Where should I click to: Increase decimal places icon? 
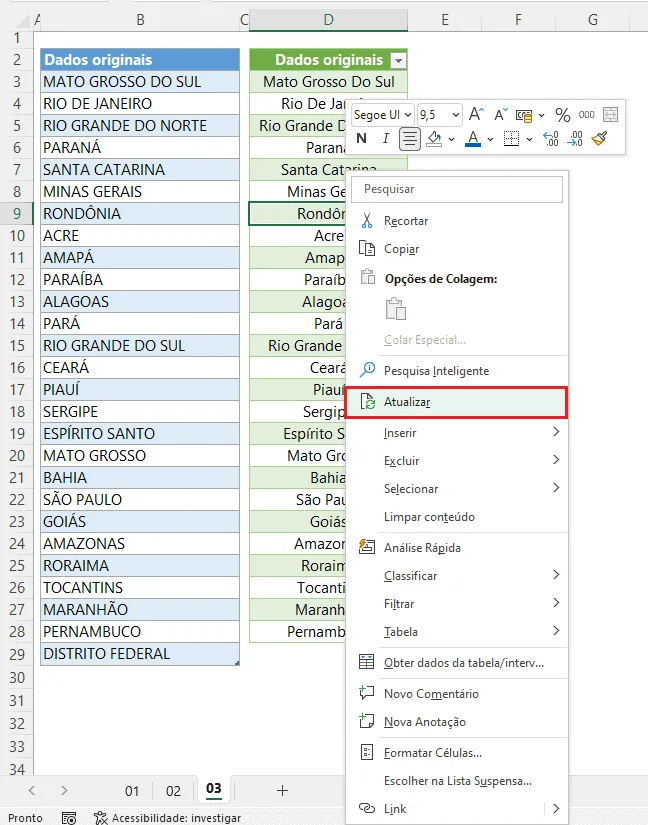click(x=551, y=139)
